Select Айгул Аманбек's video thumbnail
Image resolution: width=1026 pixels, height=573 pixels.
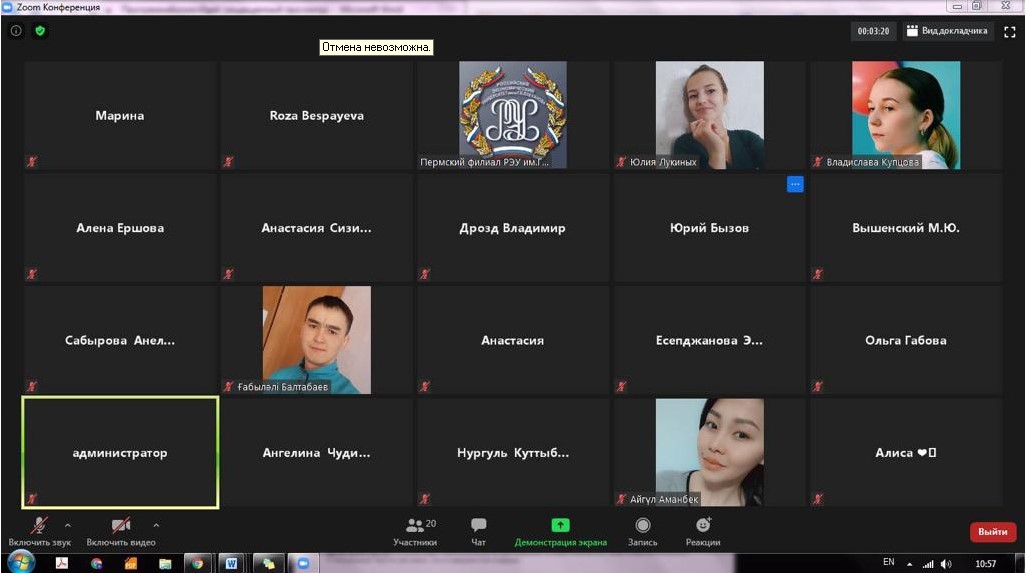pyautogui.click(x=709, y=452)
